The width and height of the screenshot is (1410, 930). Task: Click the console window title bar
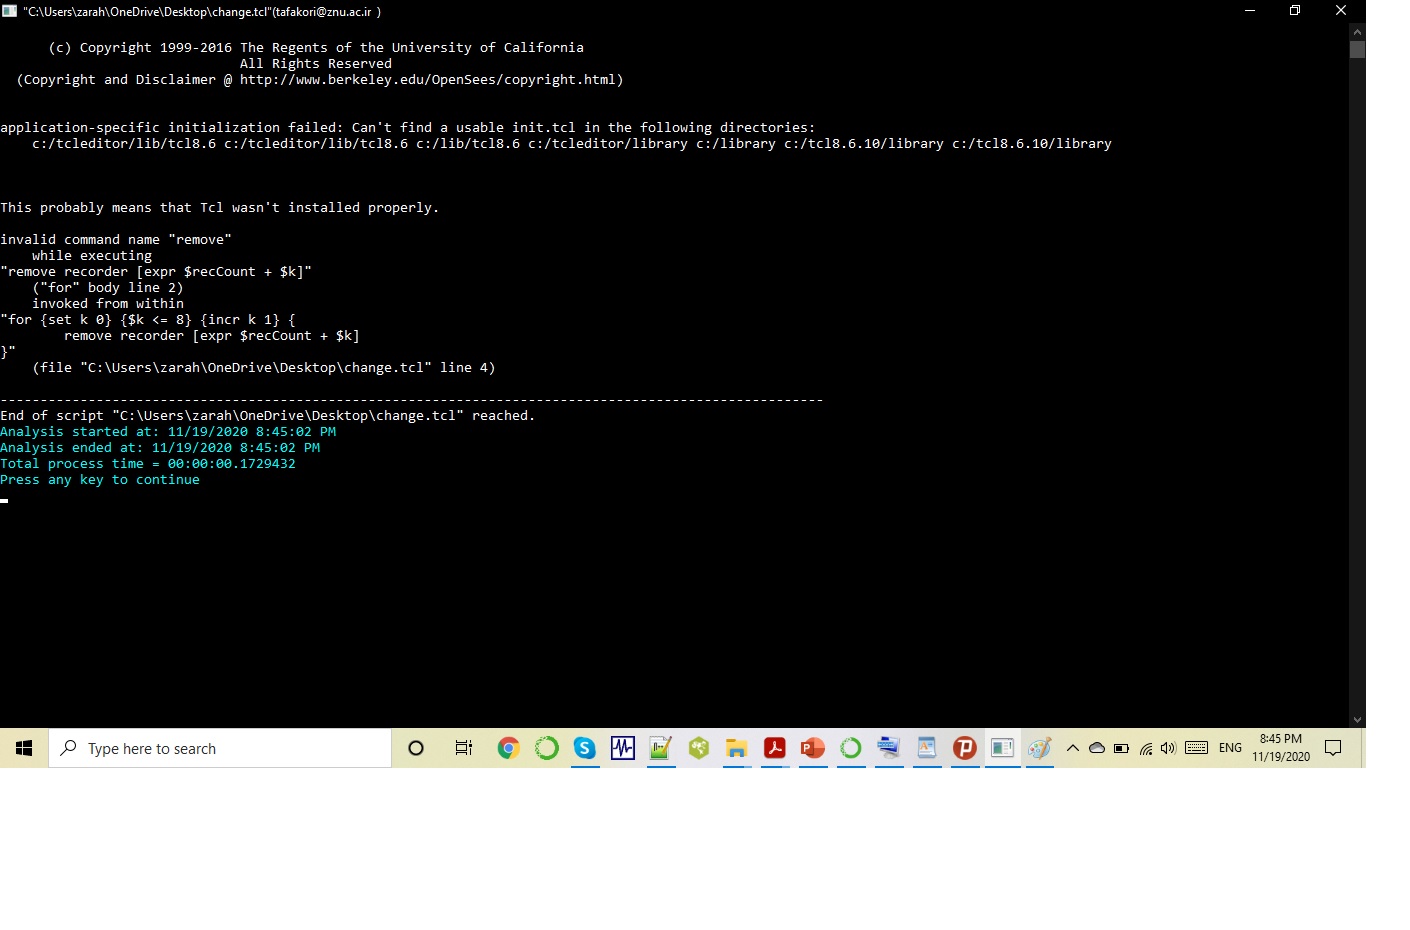pos(600,11)
